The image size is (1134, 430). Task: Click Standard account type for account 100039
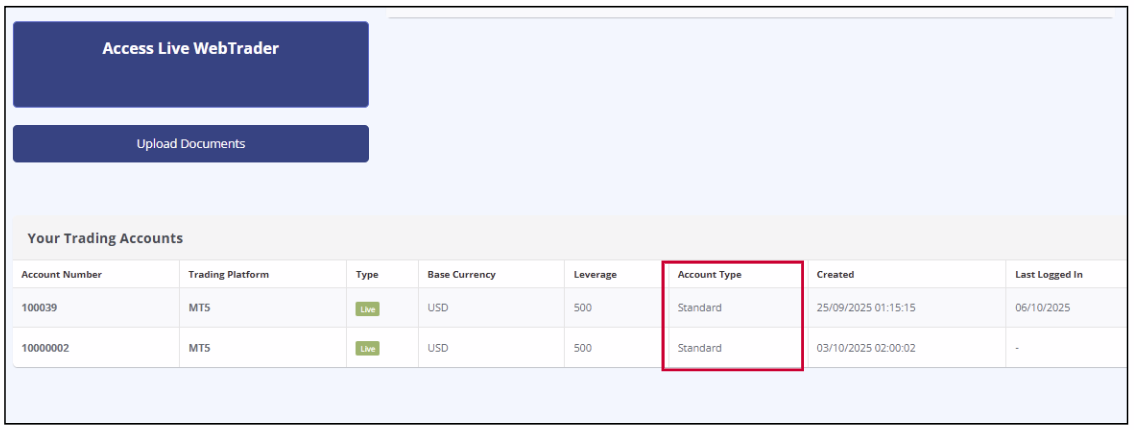pos(699,308)
